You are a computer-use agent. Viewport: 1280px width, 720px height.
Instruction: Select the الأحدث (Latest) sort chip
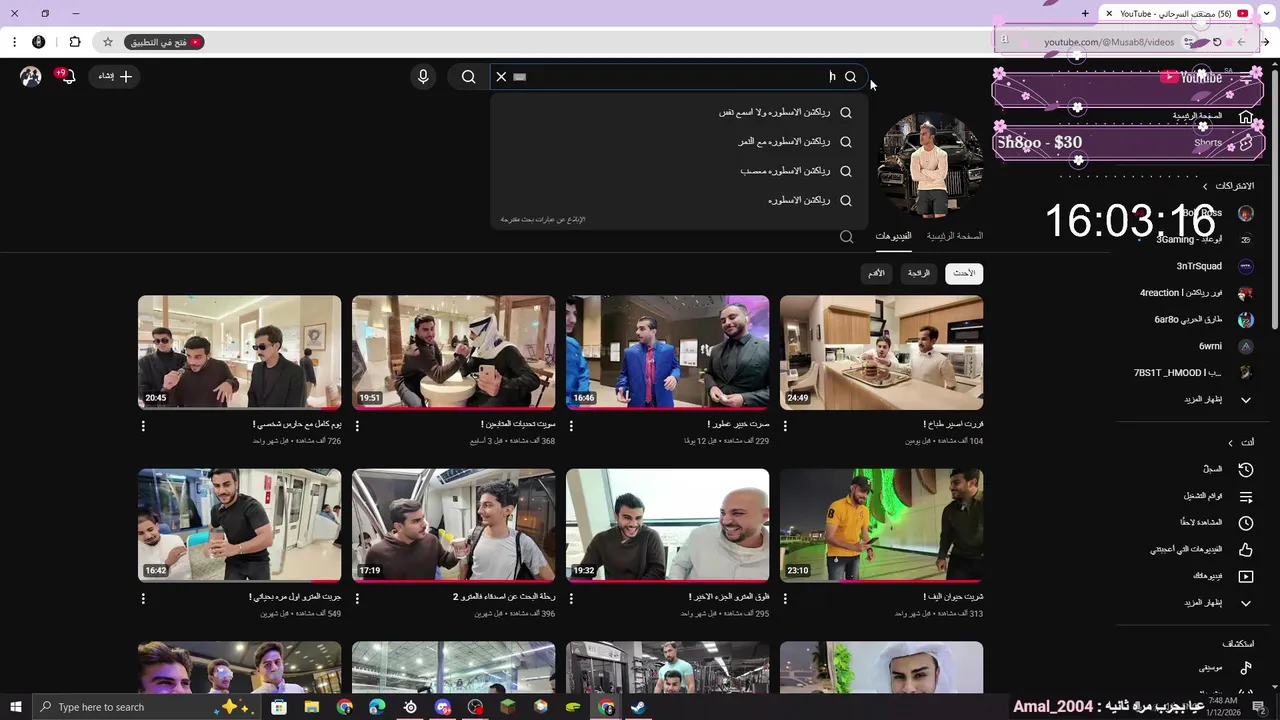tap(964, 273)
